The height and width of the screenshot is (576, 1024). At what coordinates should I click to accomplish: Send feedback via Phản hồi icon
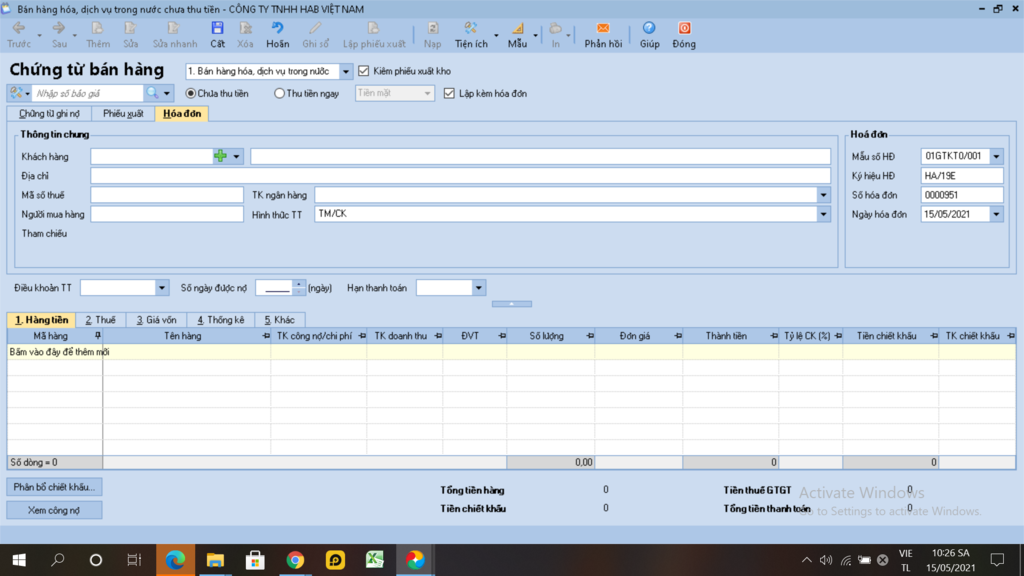[x=603, y=28]
